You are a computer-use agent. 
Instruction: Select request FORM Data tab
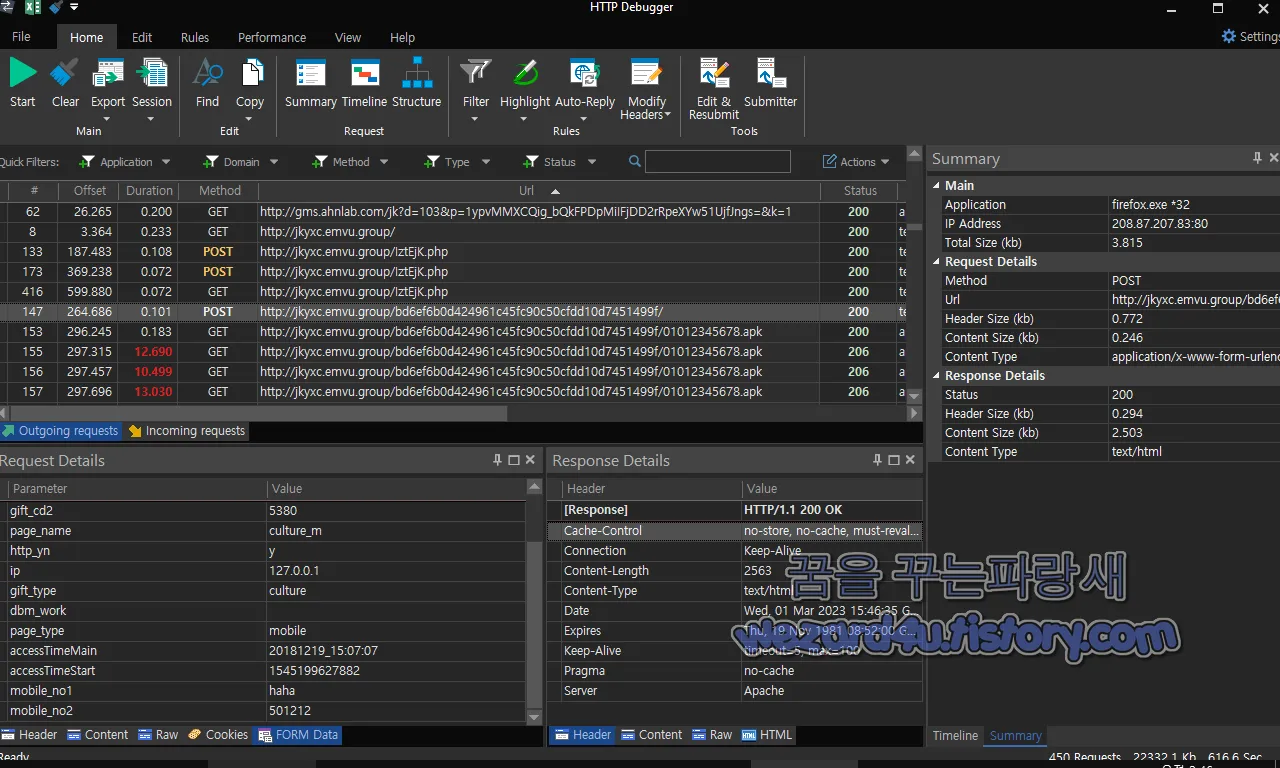[298, 734]
